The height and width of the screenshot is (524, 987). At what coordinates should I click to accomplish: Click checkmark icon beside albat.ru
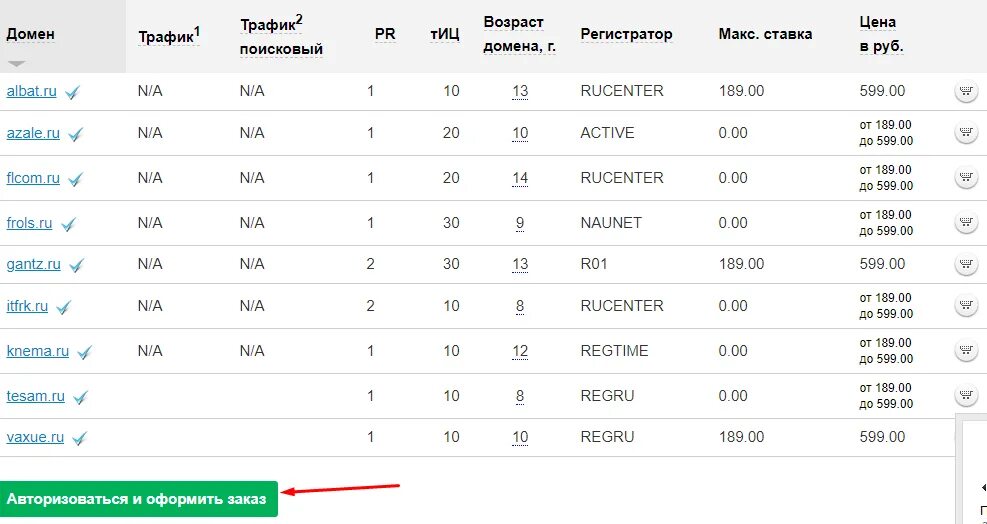point(72,93)
